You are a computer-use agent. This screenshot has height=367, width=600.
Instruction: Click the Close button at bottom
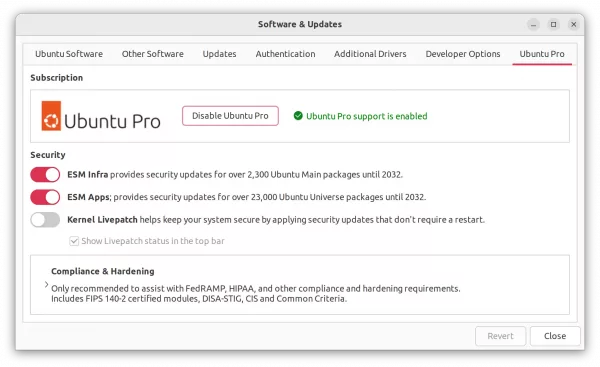click(x=555, y=336)
